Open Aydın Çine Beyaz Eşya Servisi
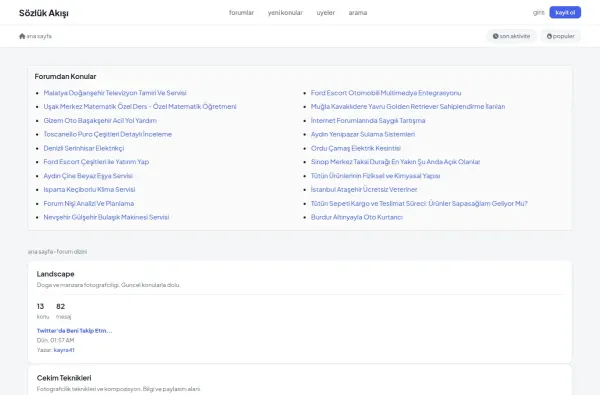The height and width of the screenshot is (395, 600). [88, 176]
